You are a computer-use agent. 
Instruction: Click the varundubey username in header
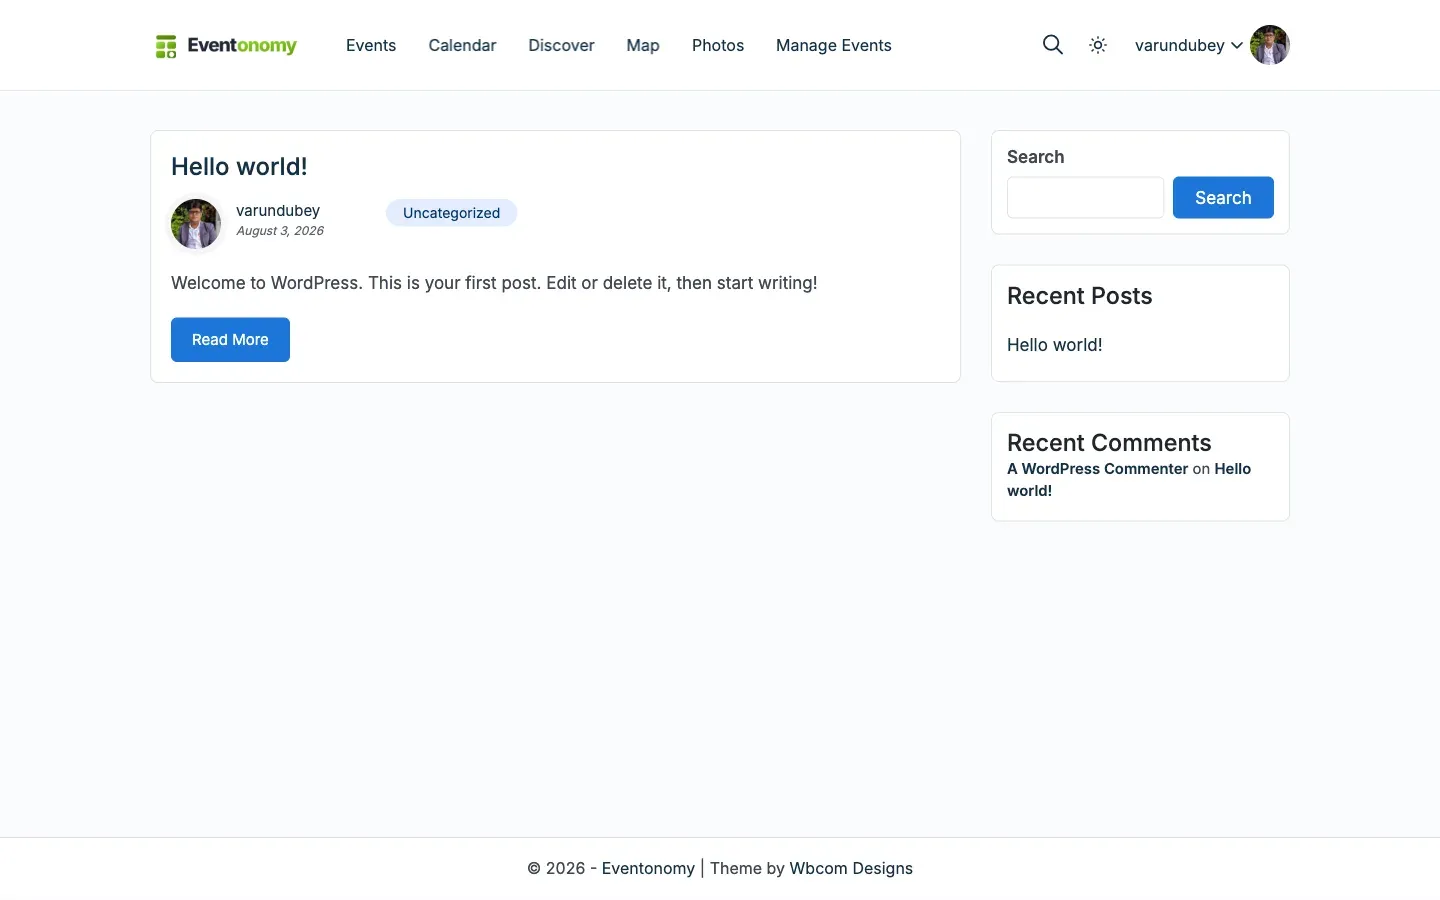[x=1180, y=45]
